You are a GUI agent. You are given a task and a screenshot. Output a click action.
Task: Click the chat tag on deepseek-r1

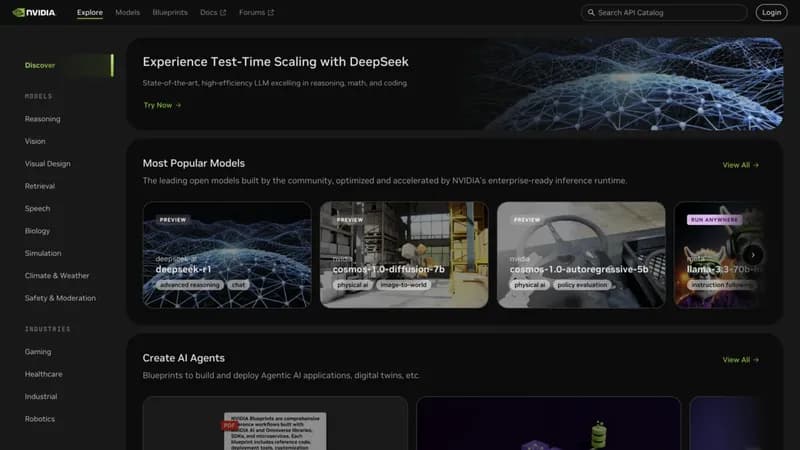(x=238, y=285)
